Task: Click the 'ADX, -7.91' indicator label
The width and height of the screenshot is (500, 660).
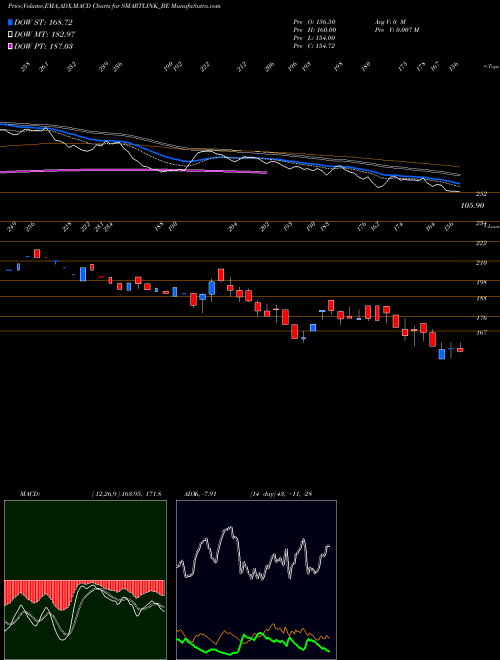Action: point(200,494)
